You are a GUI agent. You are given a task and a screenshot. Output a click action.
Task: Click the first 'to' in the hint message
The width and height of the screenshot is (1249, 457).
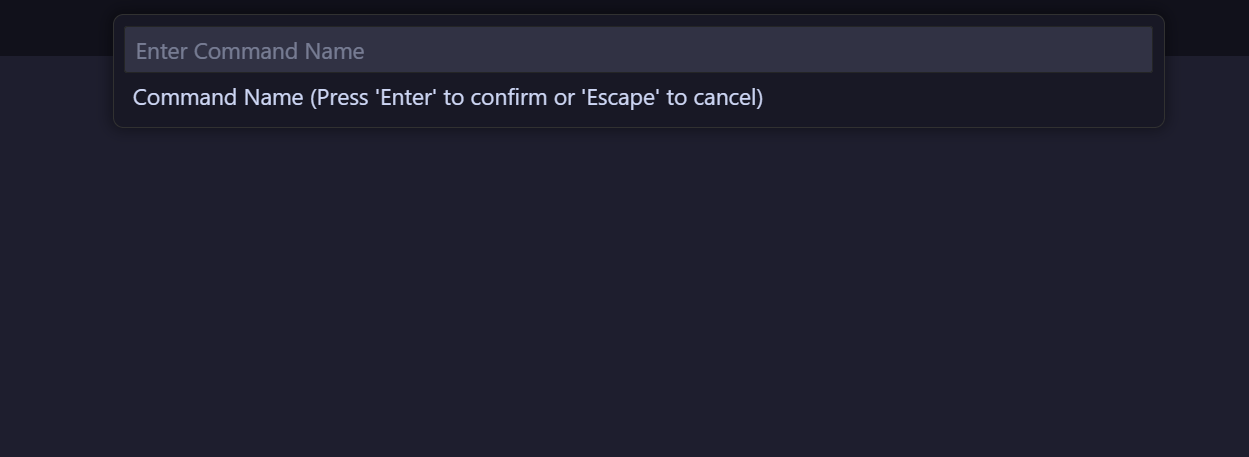pos(454,97)
